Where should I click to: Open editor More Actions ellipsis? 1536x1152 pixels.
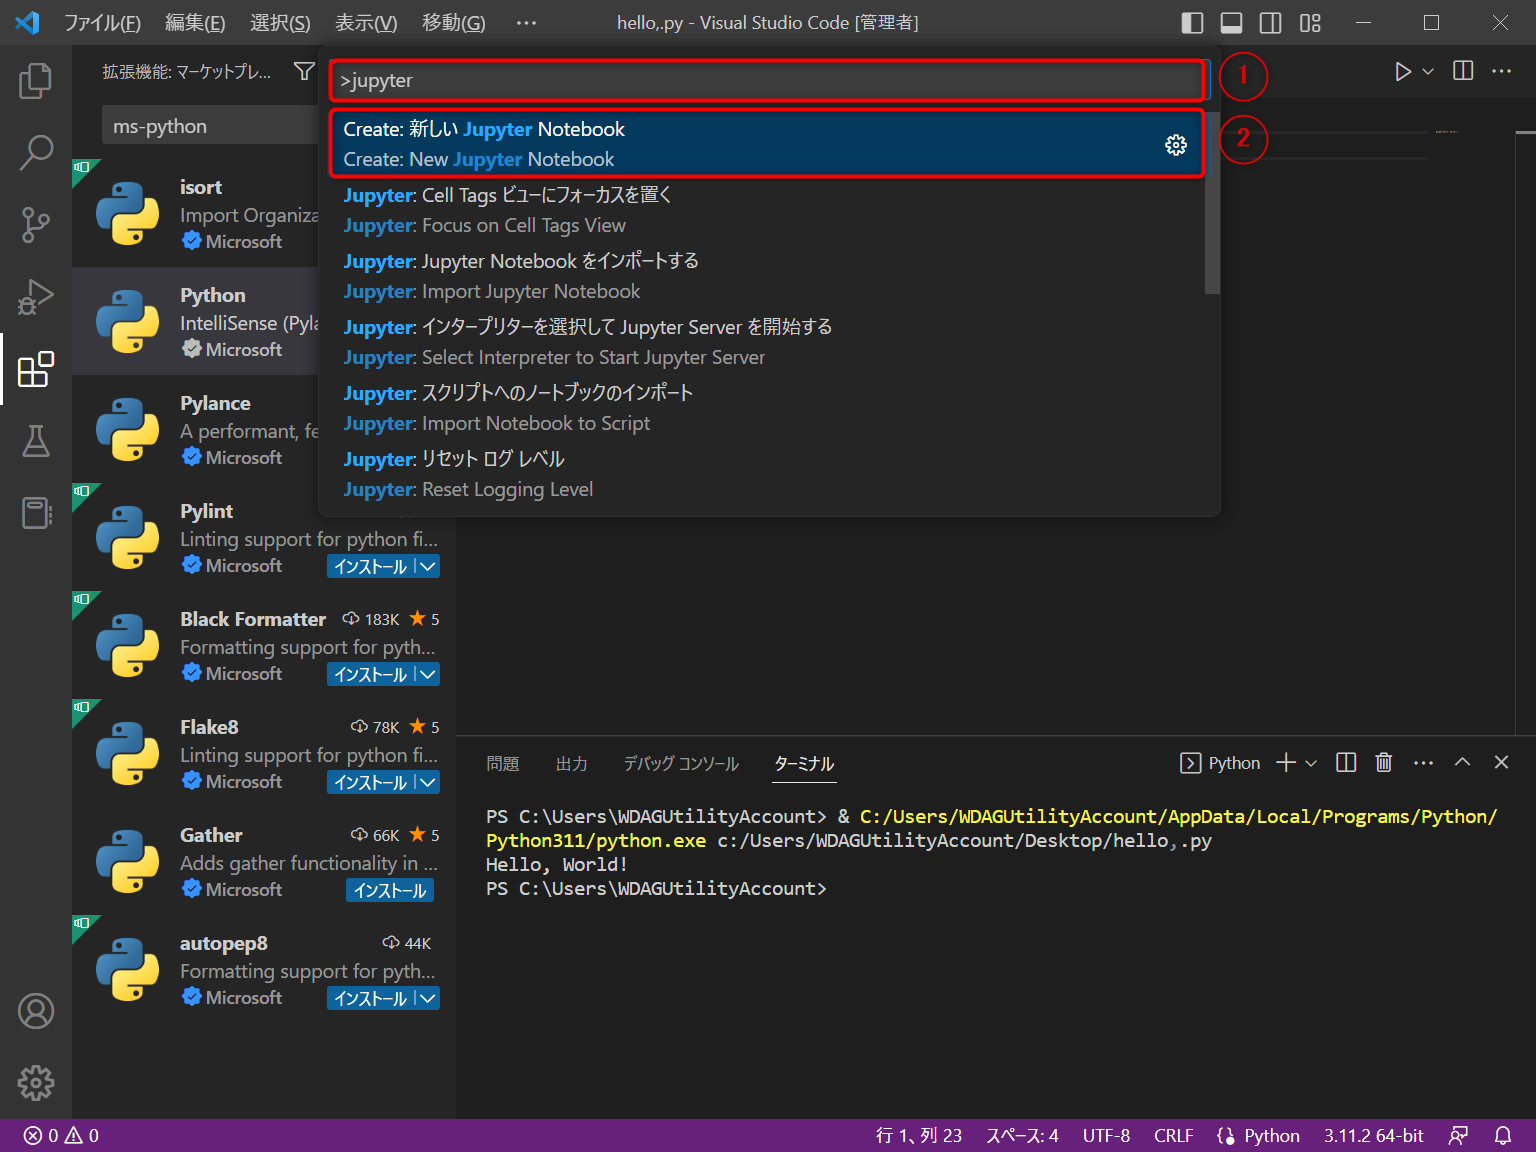click(x=1501, y=71)
